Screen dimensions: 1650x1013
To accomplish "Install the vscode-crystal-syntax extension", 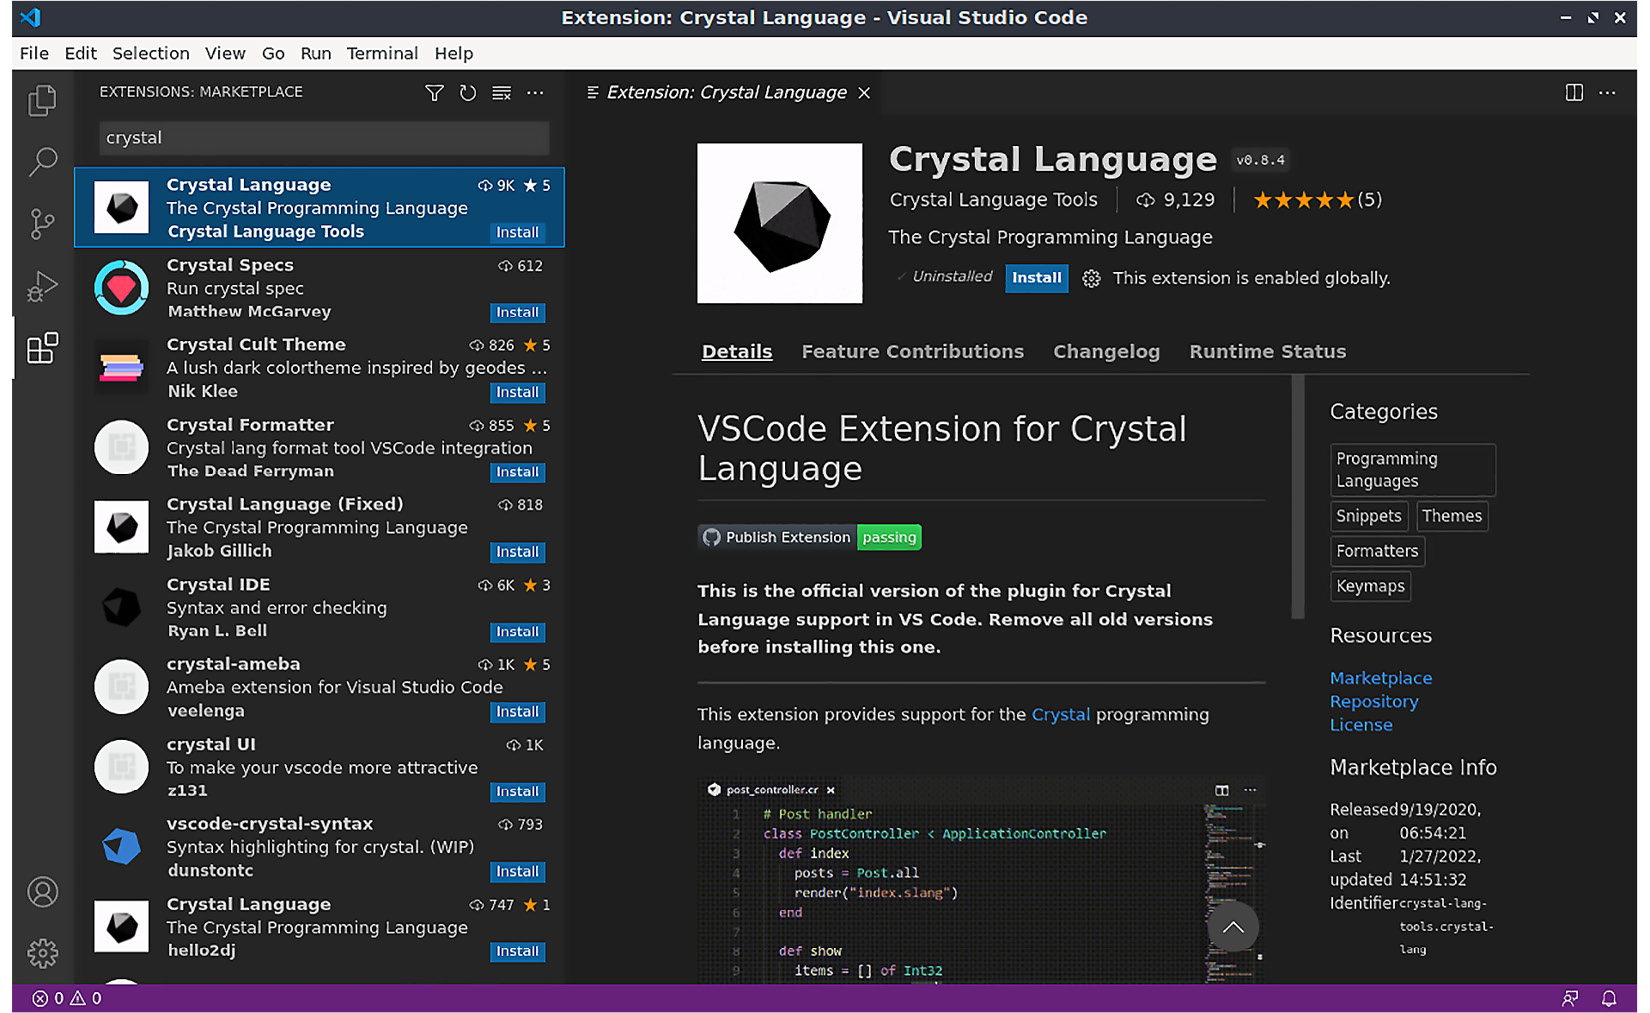I will tap(517, 871).
